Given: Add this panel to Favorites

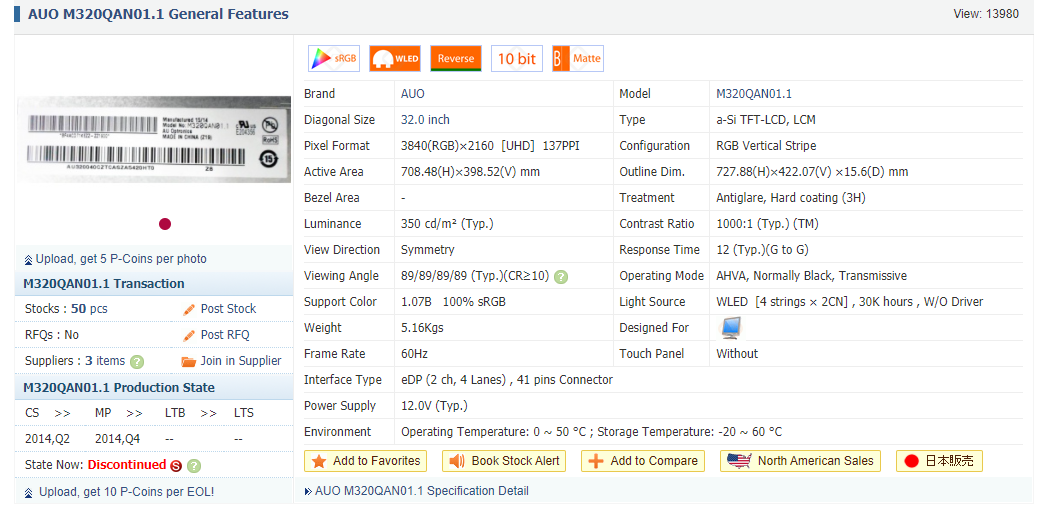Looking at the screenshot, I should pos(365,461).
